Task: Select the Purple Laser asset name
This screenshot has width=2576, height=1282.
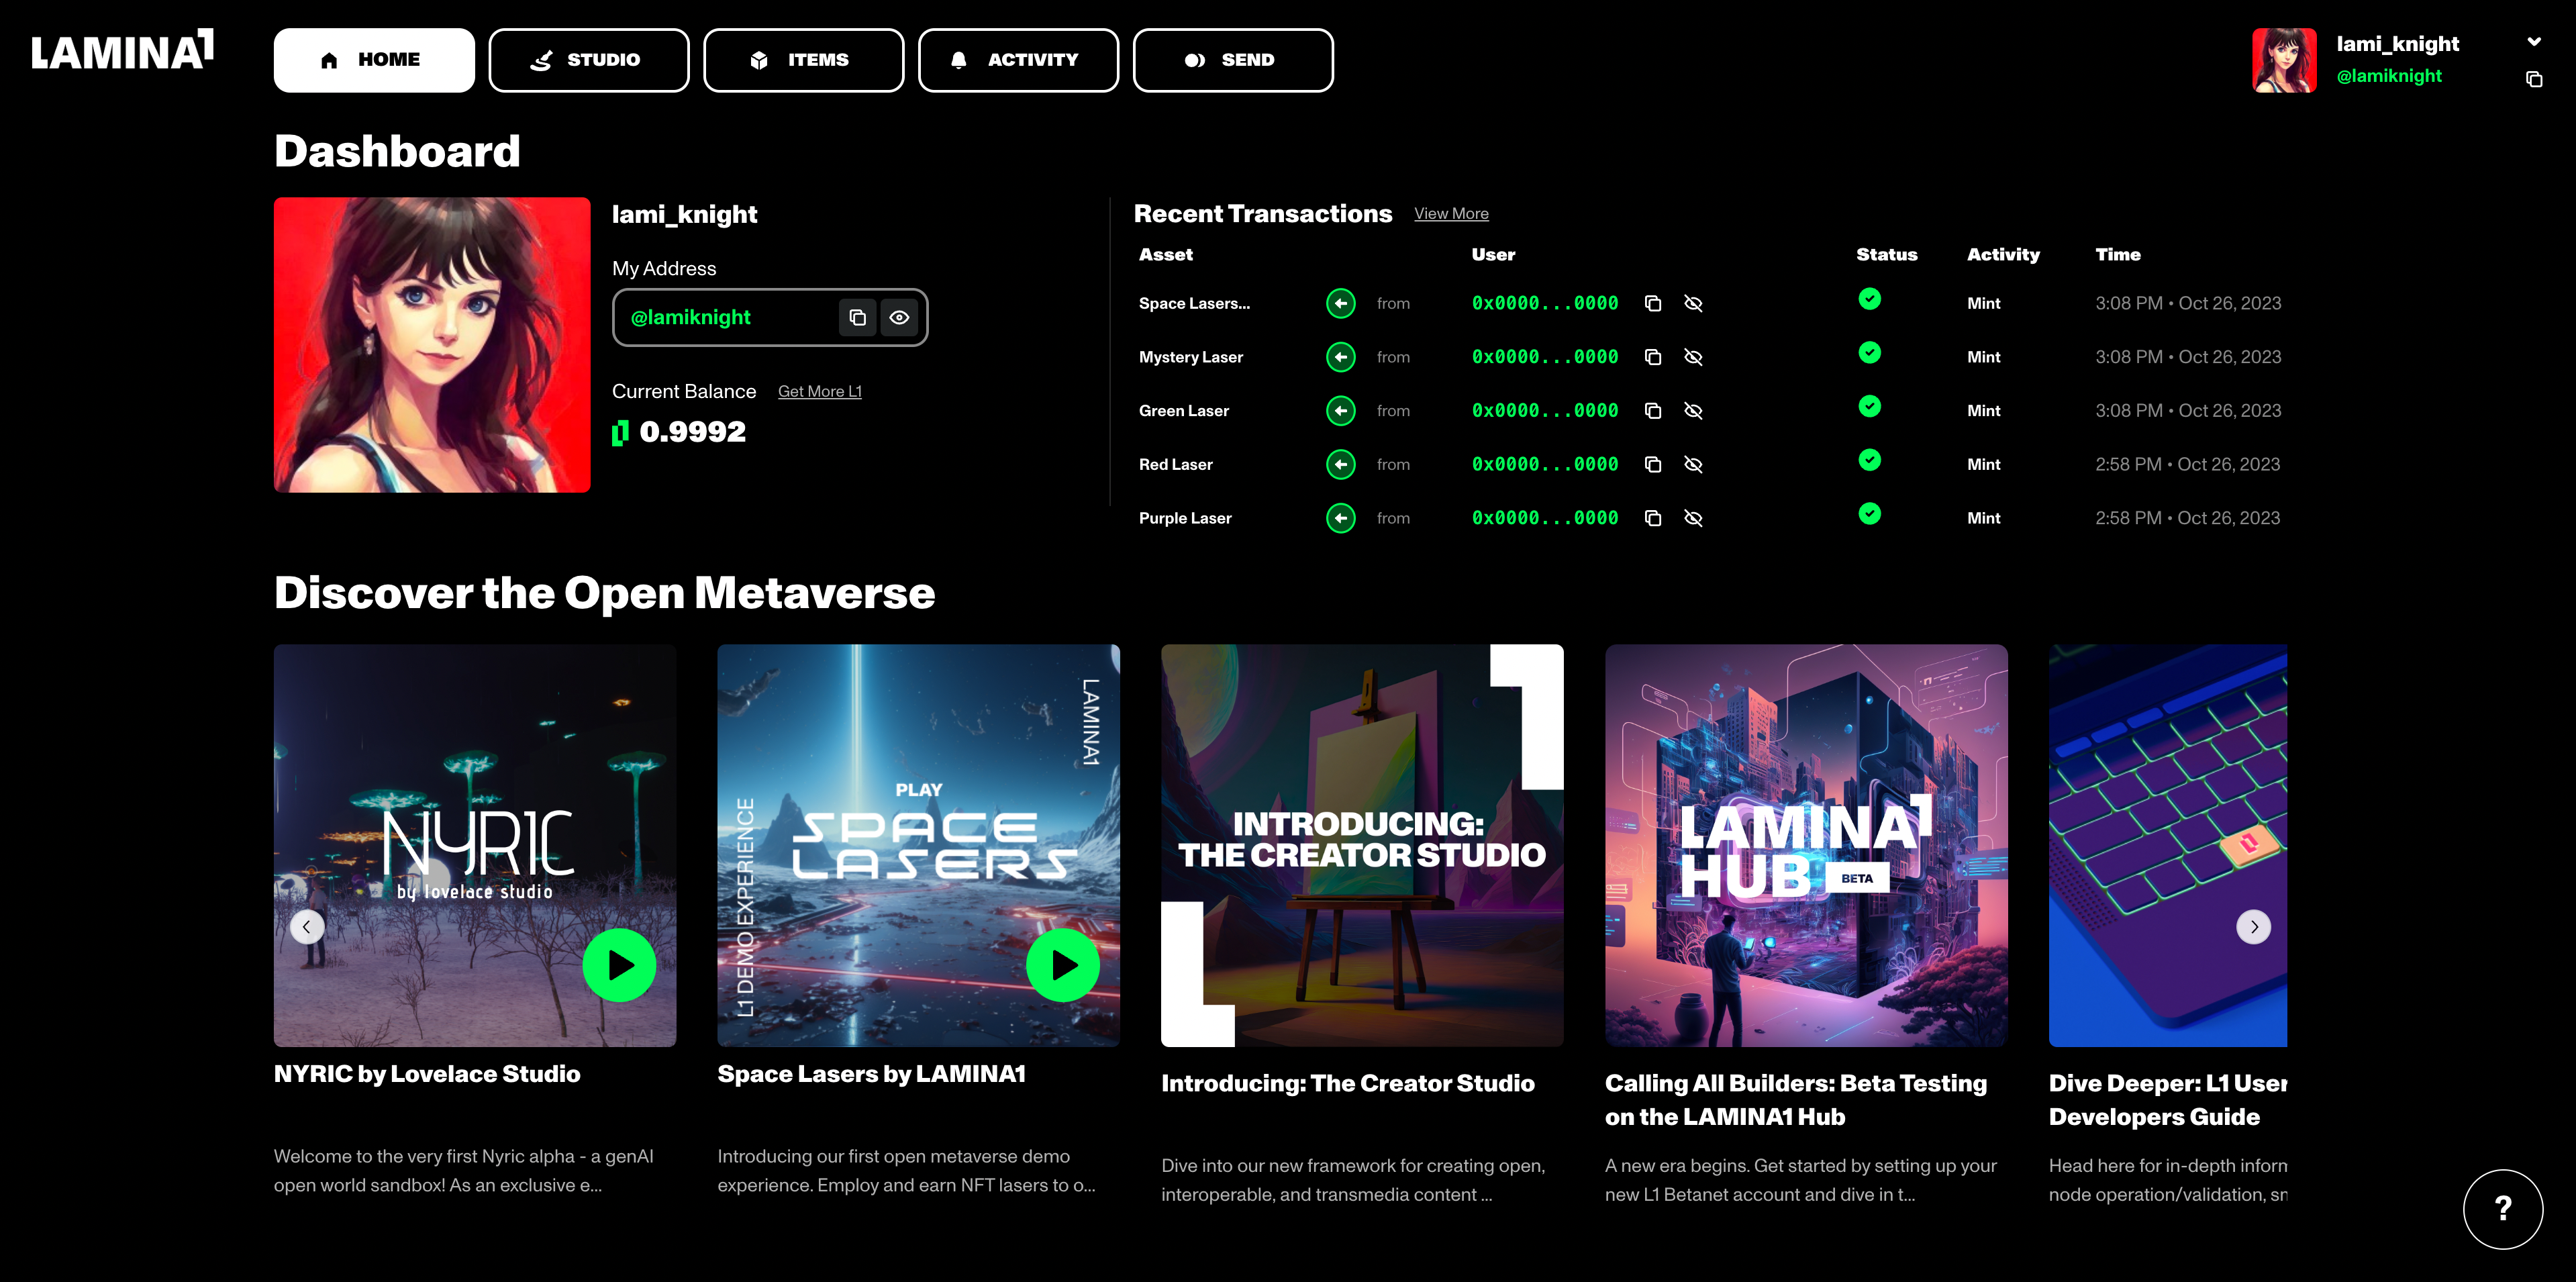Action: (x=1185, y=518)
